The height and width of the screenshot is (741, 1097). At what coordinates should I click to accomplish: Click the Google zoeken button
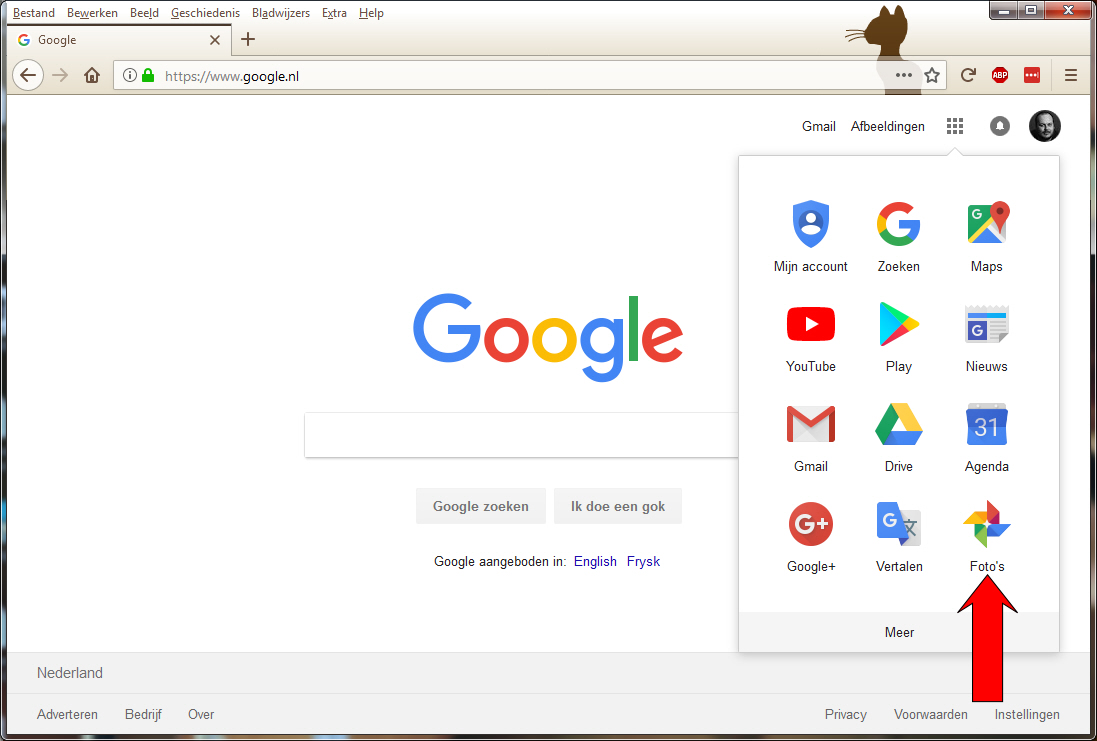pos(480,506)
